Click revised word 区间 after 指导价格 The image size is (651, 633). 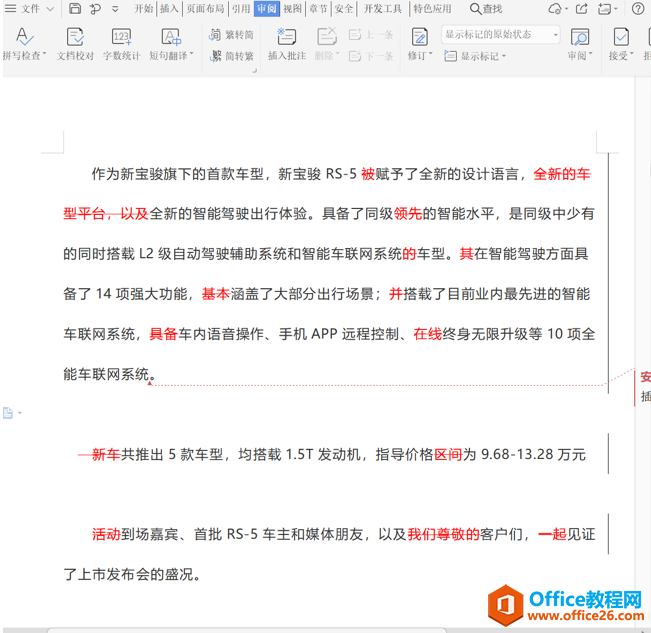click(448, 455)
